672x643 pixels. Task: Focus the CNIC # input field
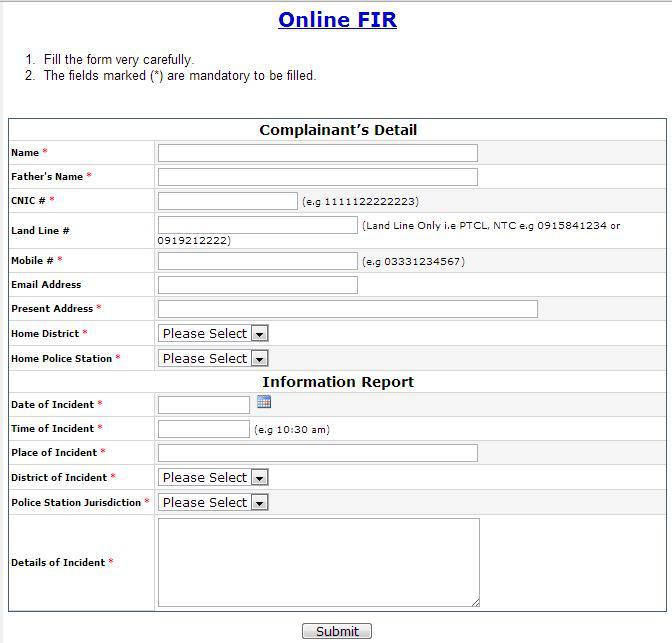tap(228, 201)
